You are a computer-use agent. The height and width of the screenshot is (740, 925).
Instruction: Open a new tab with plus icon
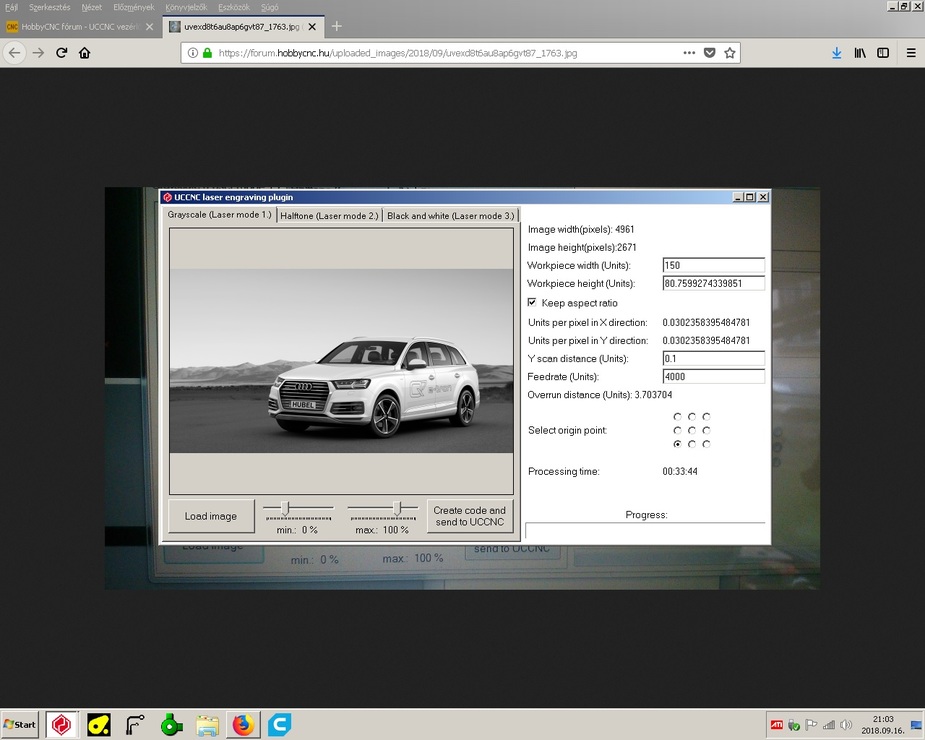[x=337, y=26]
